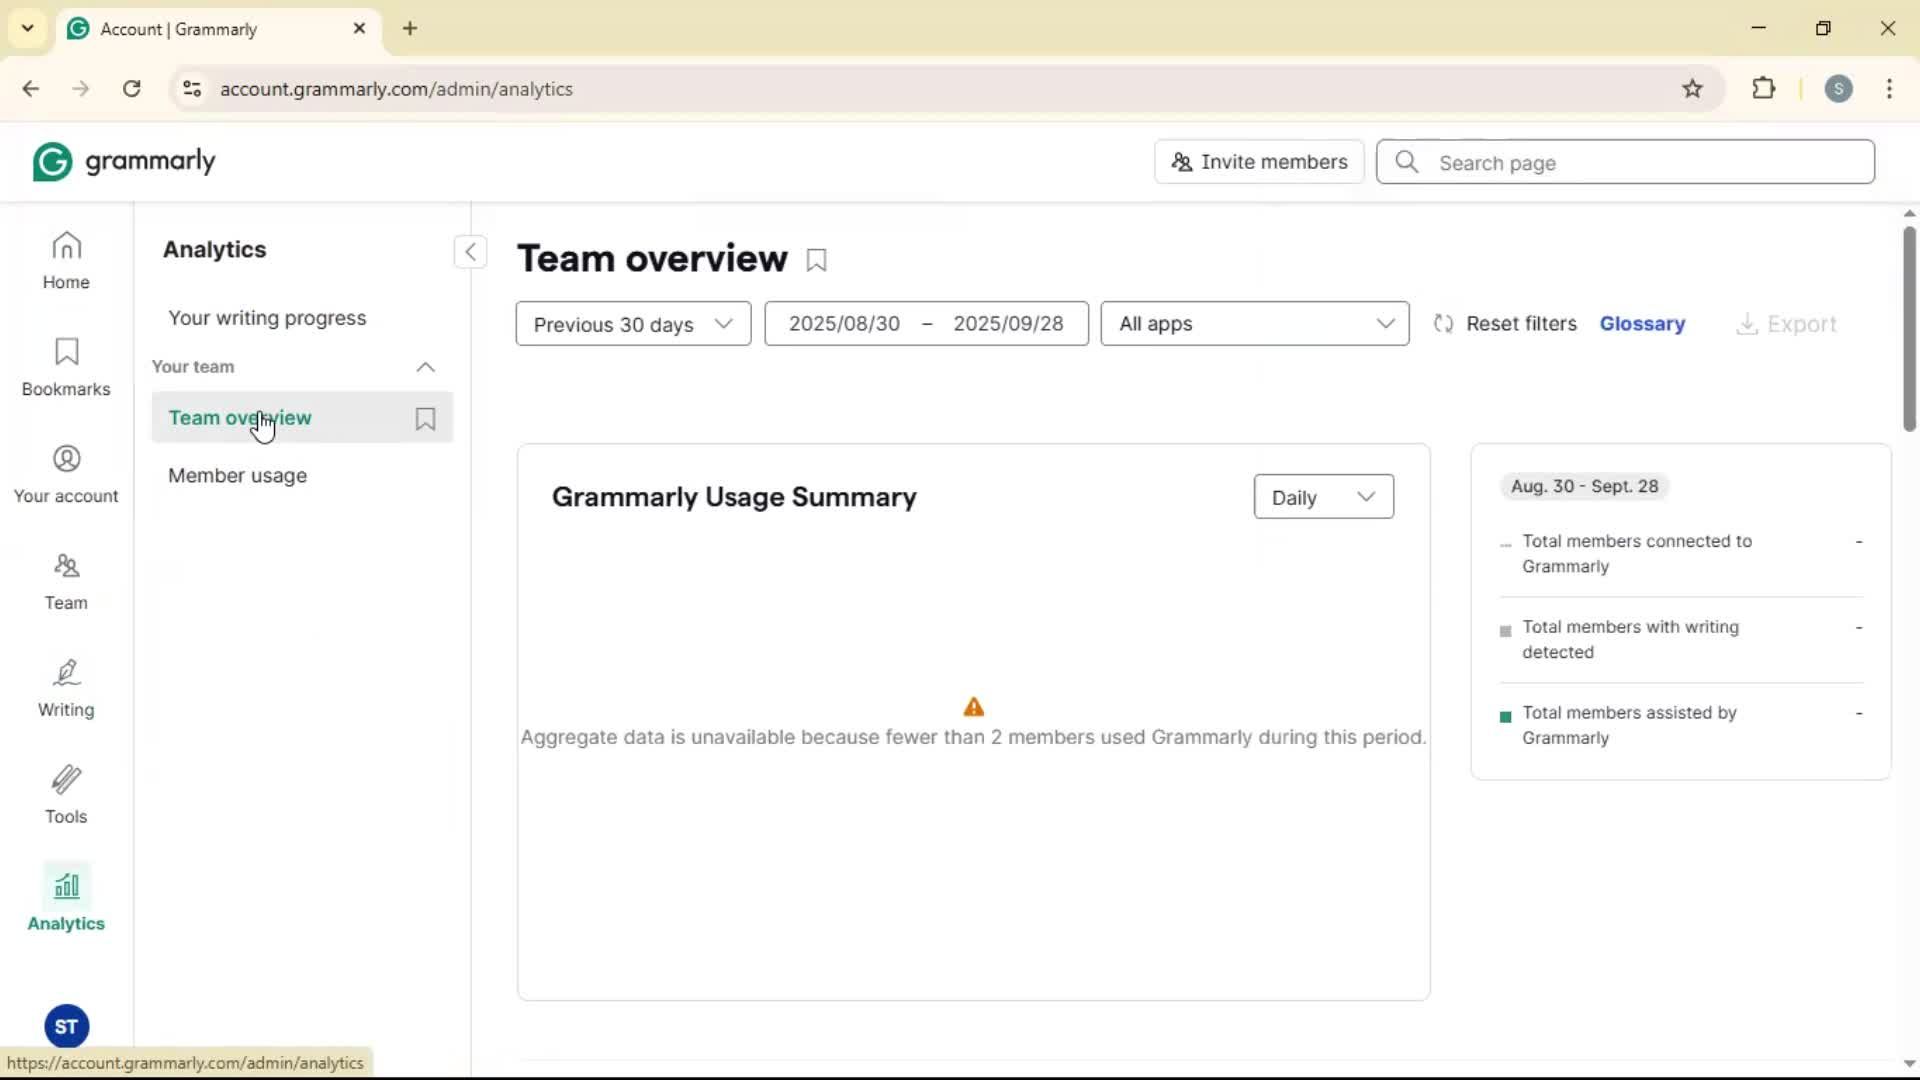
Task: Open the Home sidebar icon
Action: [x=66, y=260]
